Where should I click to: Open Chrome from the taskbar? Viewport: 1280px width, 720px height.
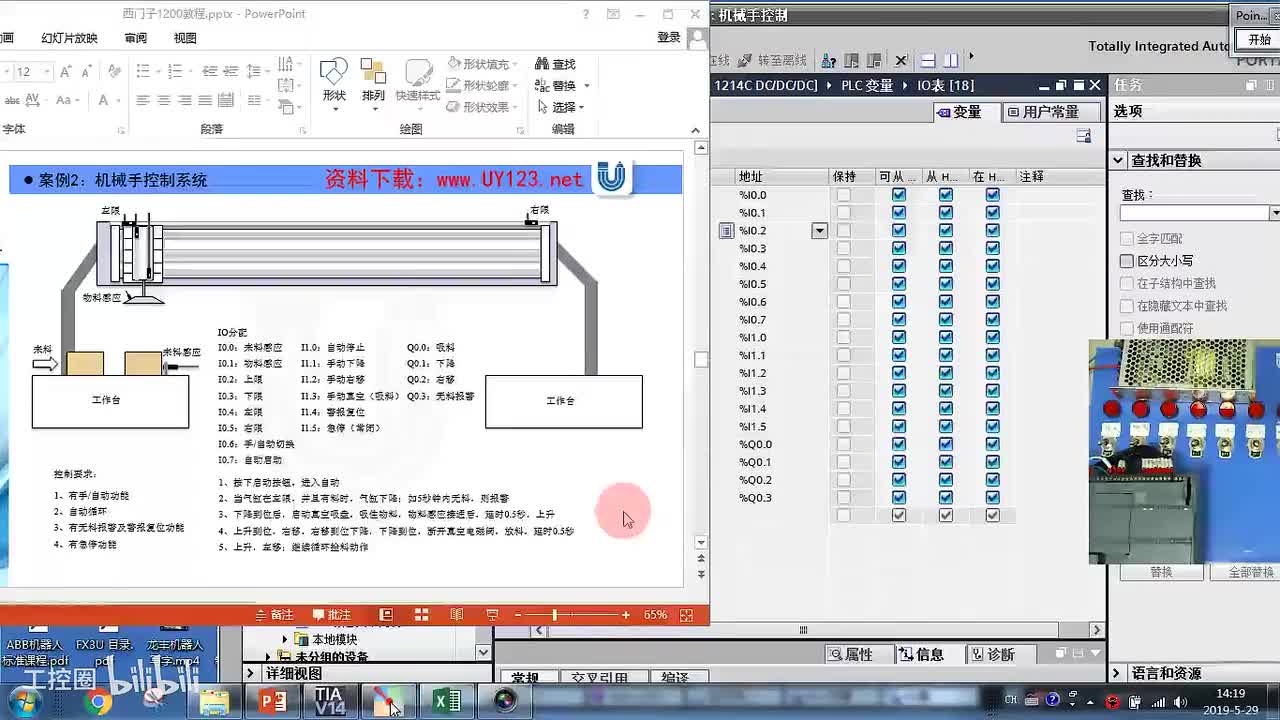pos(98,702)
